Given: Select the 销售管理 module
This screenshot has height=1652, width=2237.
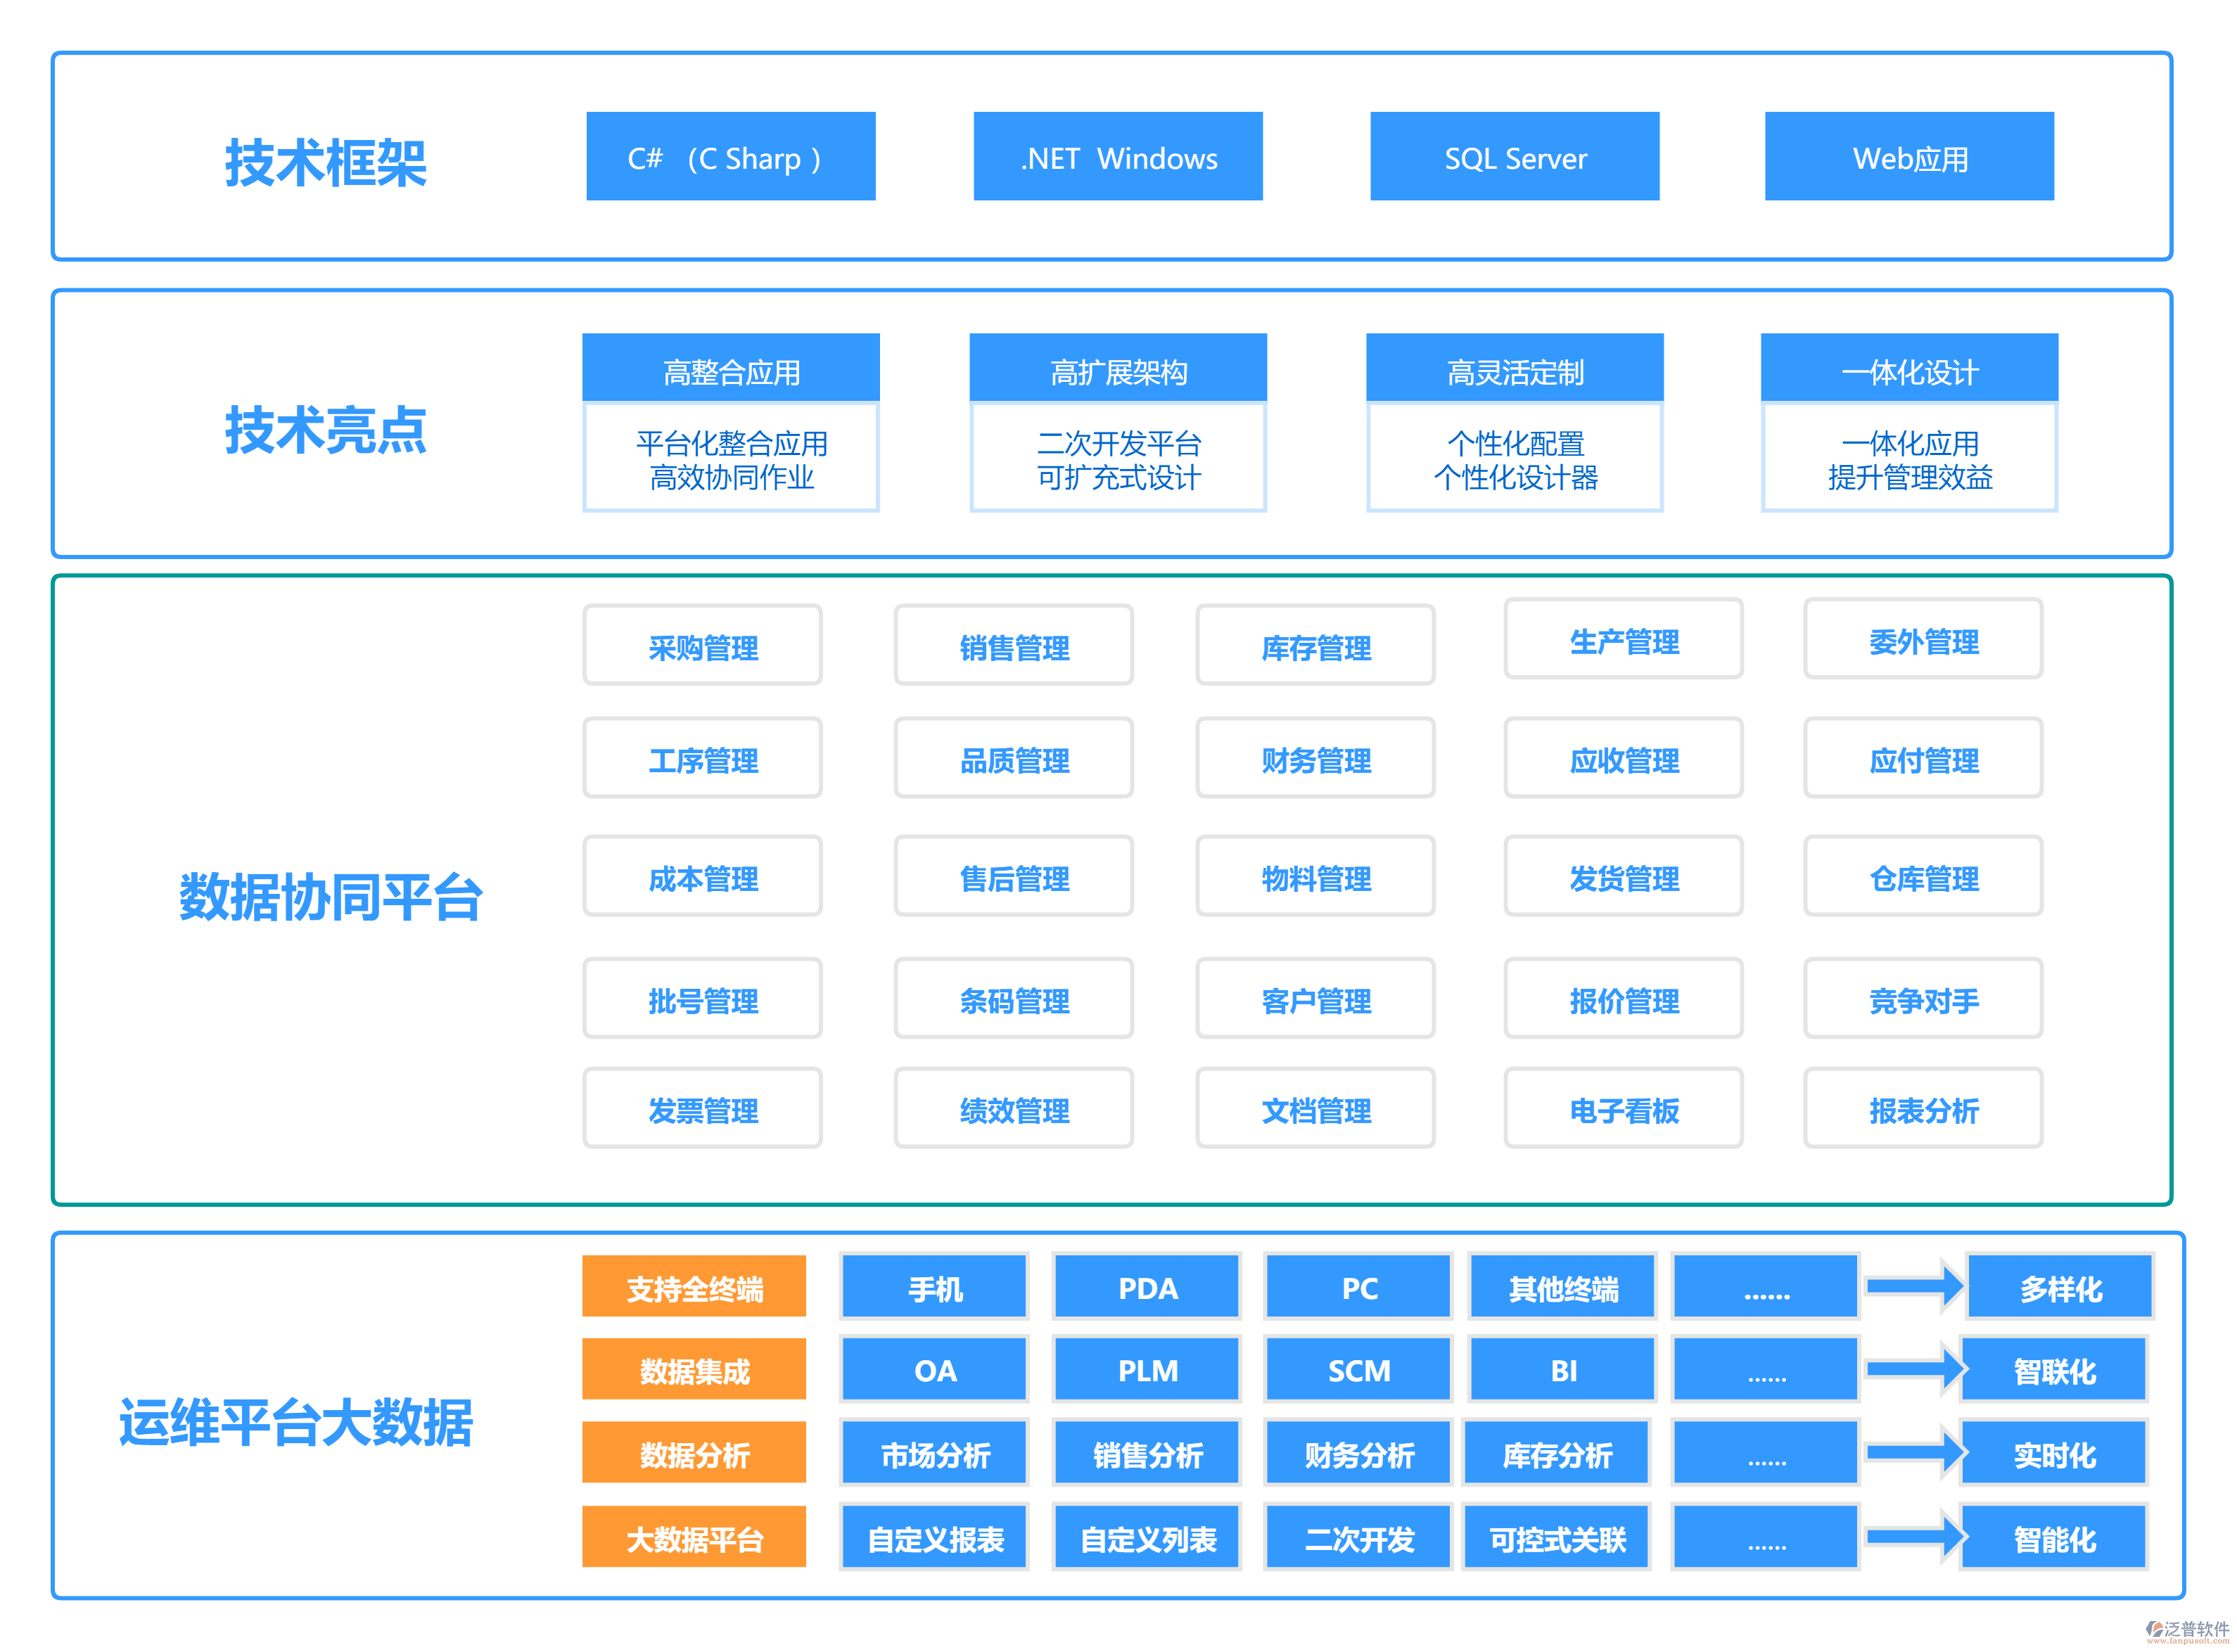Looking at the screenshot, I should click(x=1013, y=646).
